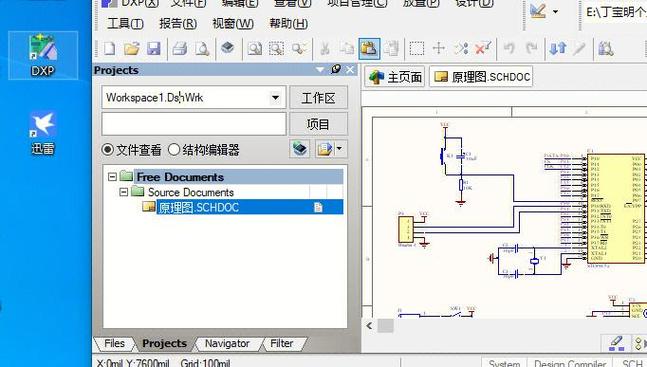
Task: Click the Zoom Area toolbar icon
Action: [276, 49]
